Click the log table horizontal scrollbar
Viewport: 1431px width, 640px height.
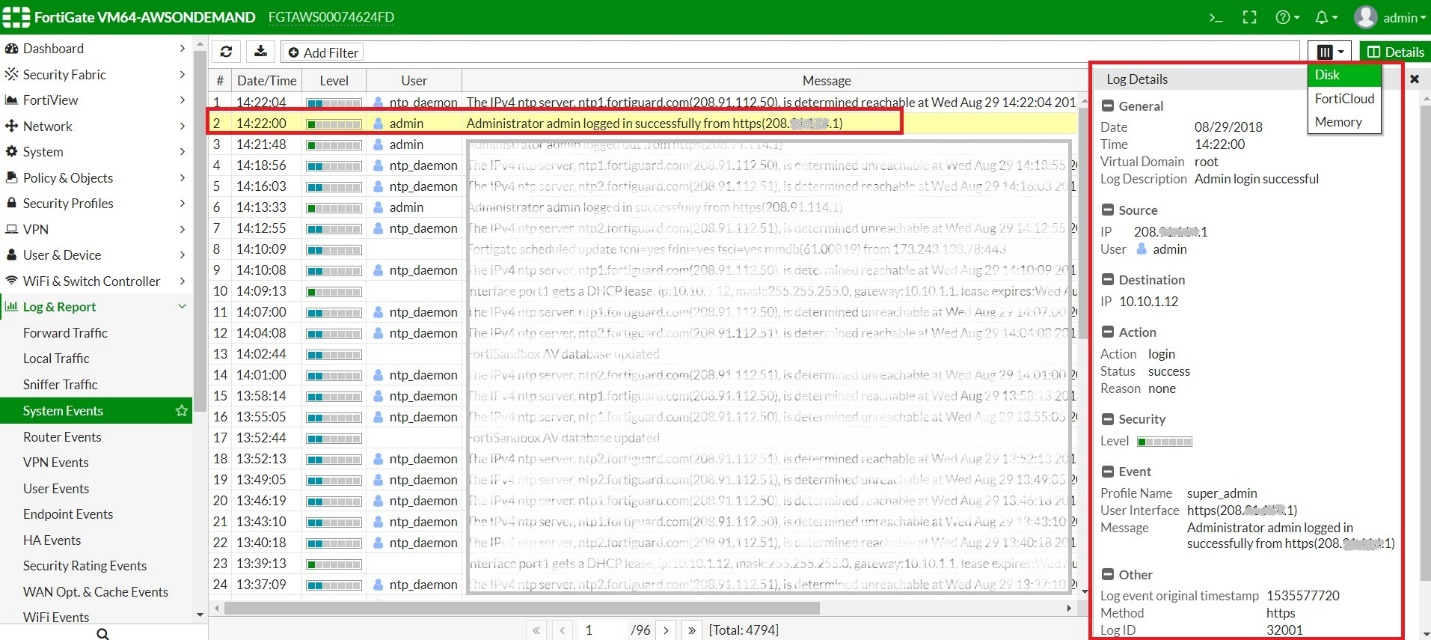[x=520, y=607]
